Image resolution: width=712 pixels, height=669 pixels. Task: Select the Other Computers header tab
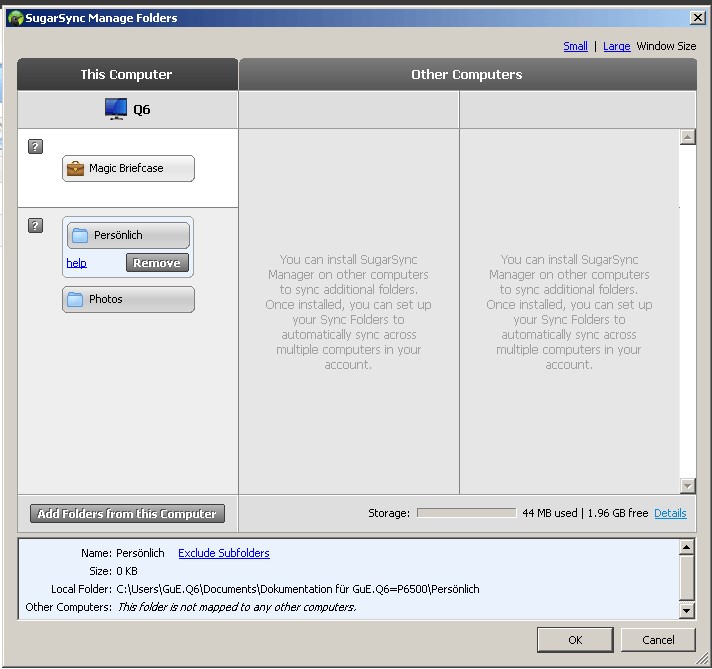(x=466, y=74)
